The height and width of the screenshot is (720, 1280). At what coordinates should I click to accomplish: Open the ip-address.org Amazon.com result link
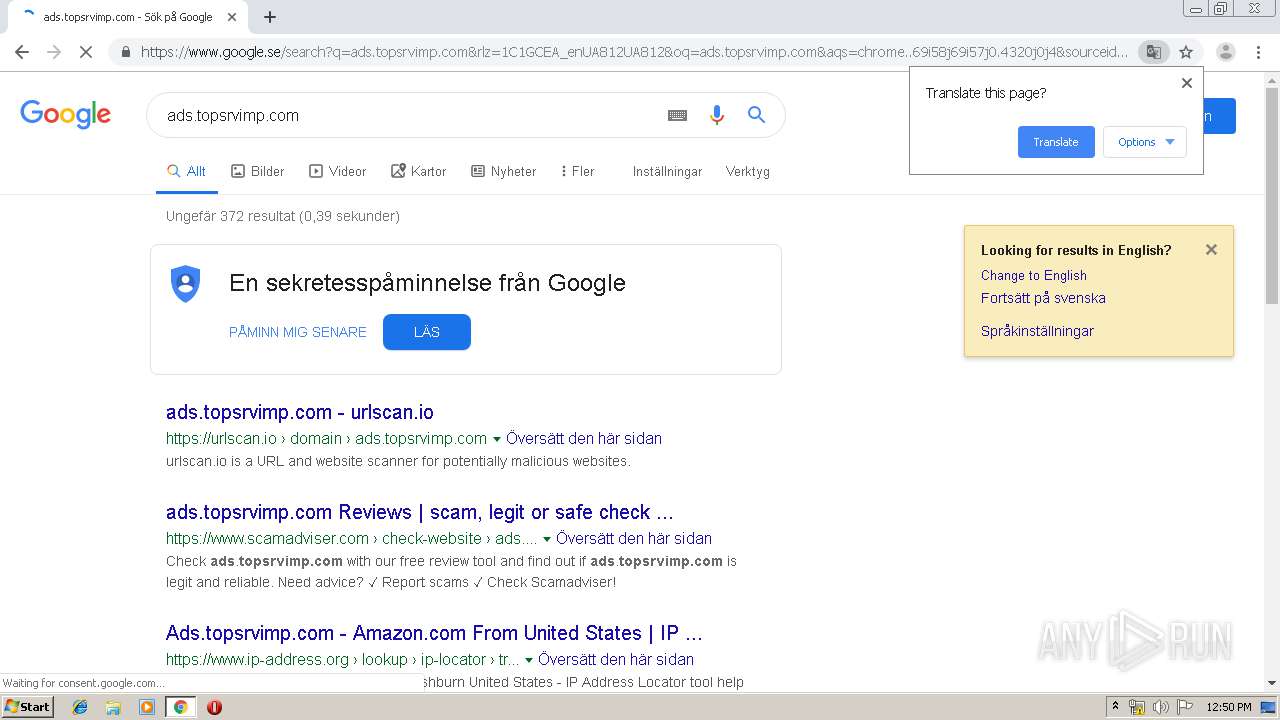click(434, 633)
